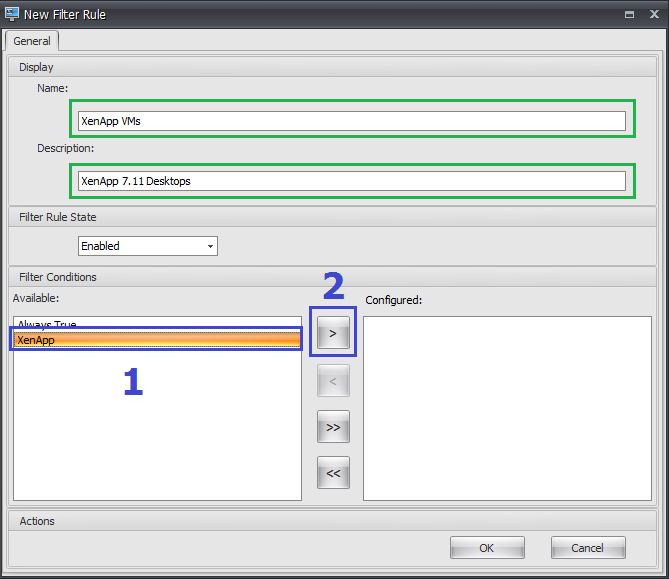Switch to the General tab

coord(32,41)
